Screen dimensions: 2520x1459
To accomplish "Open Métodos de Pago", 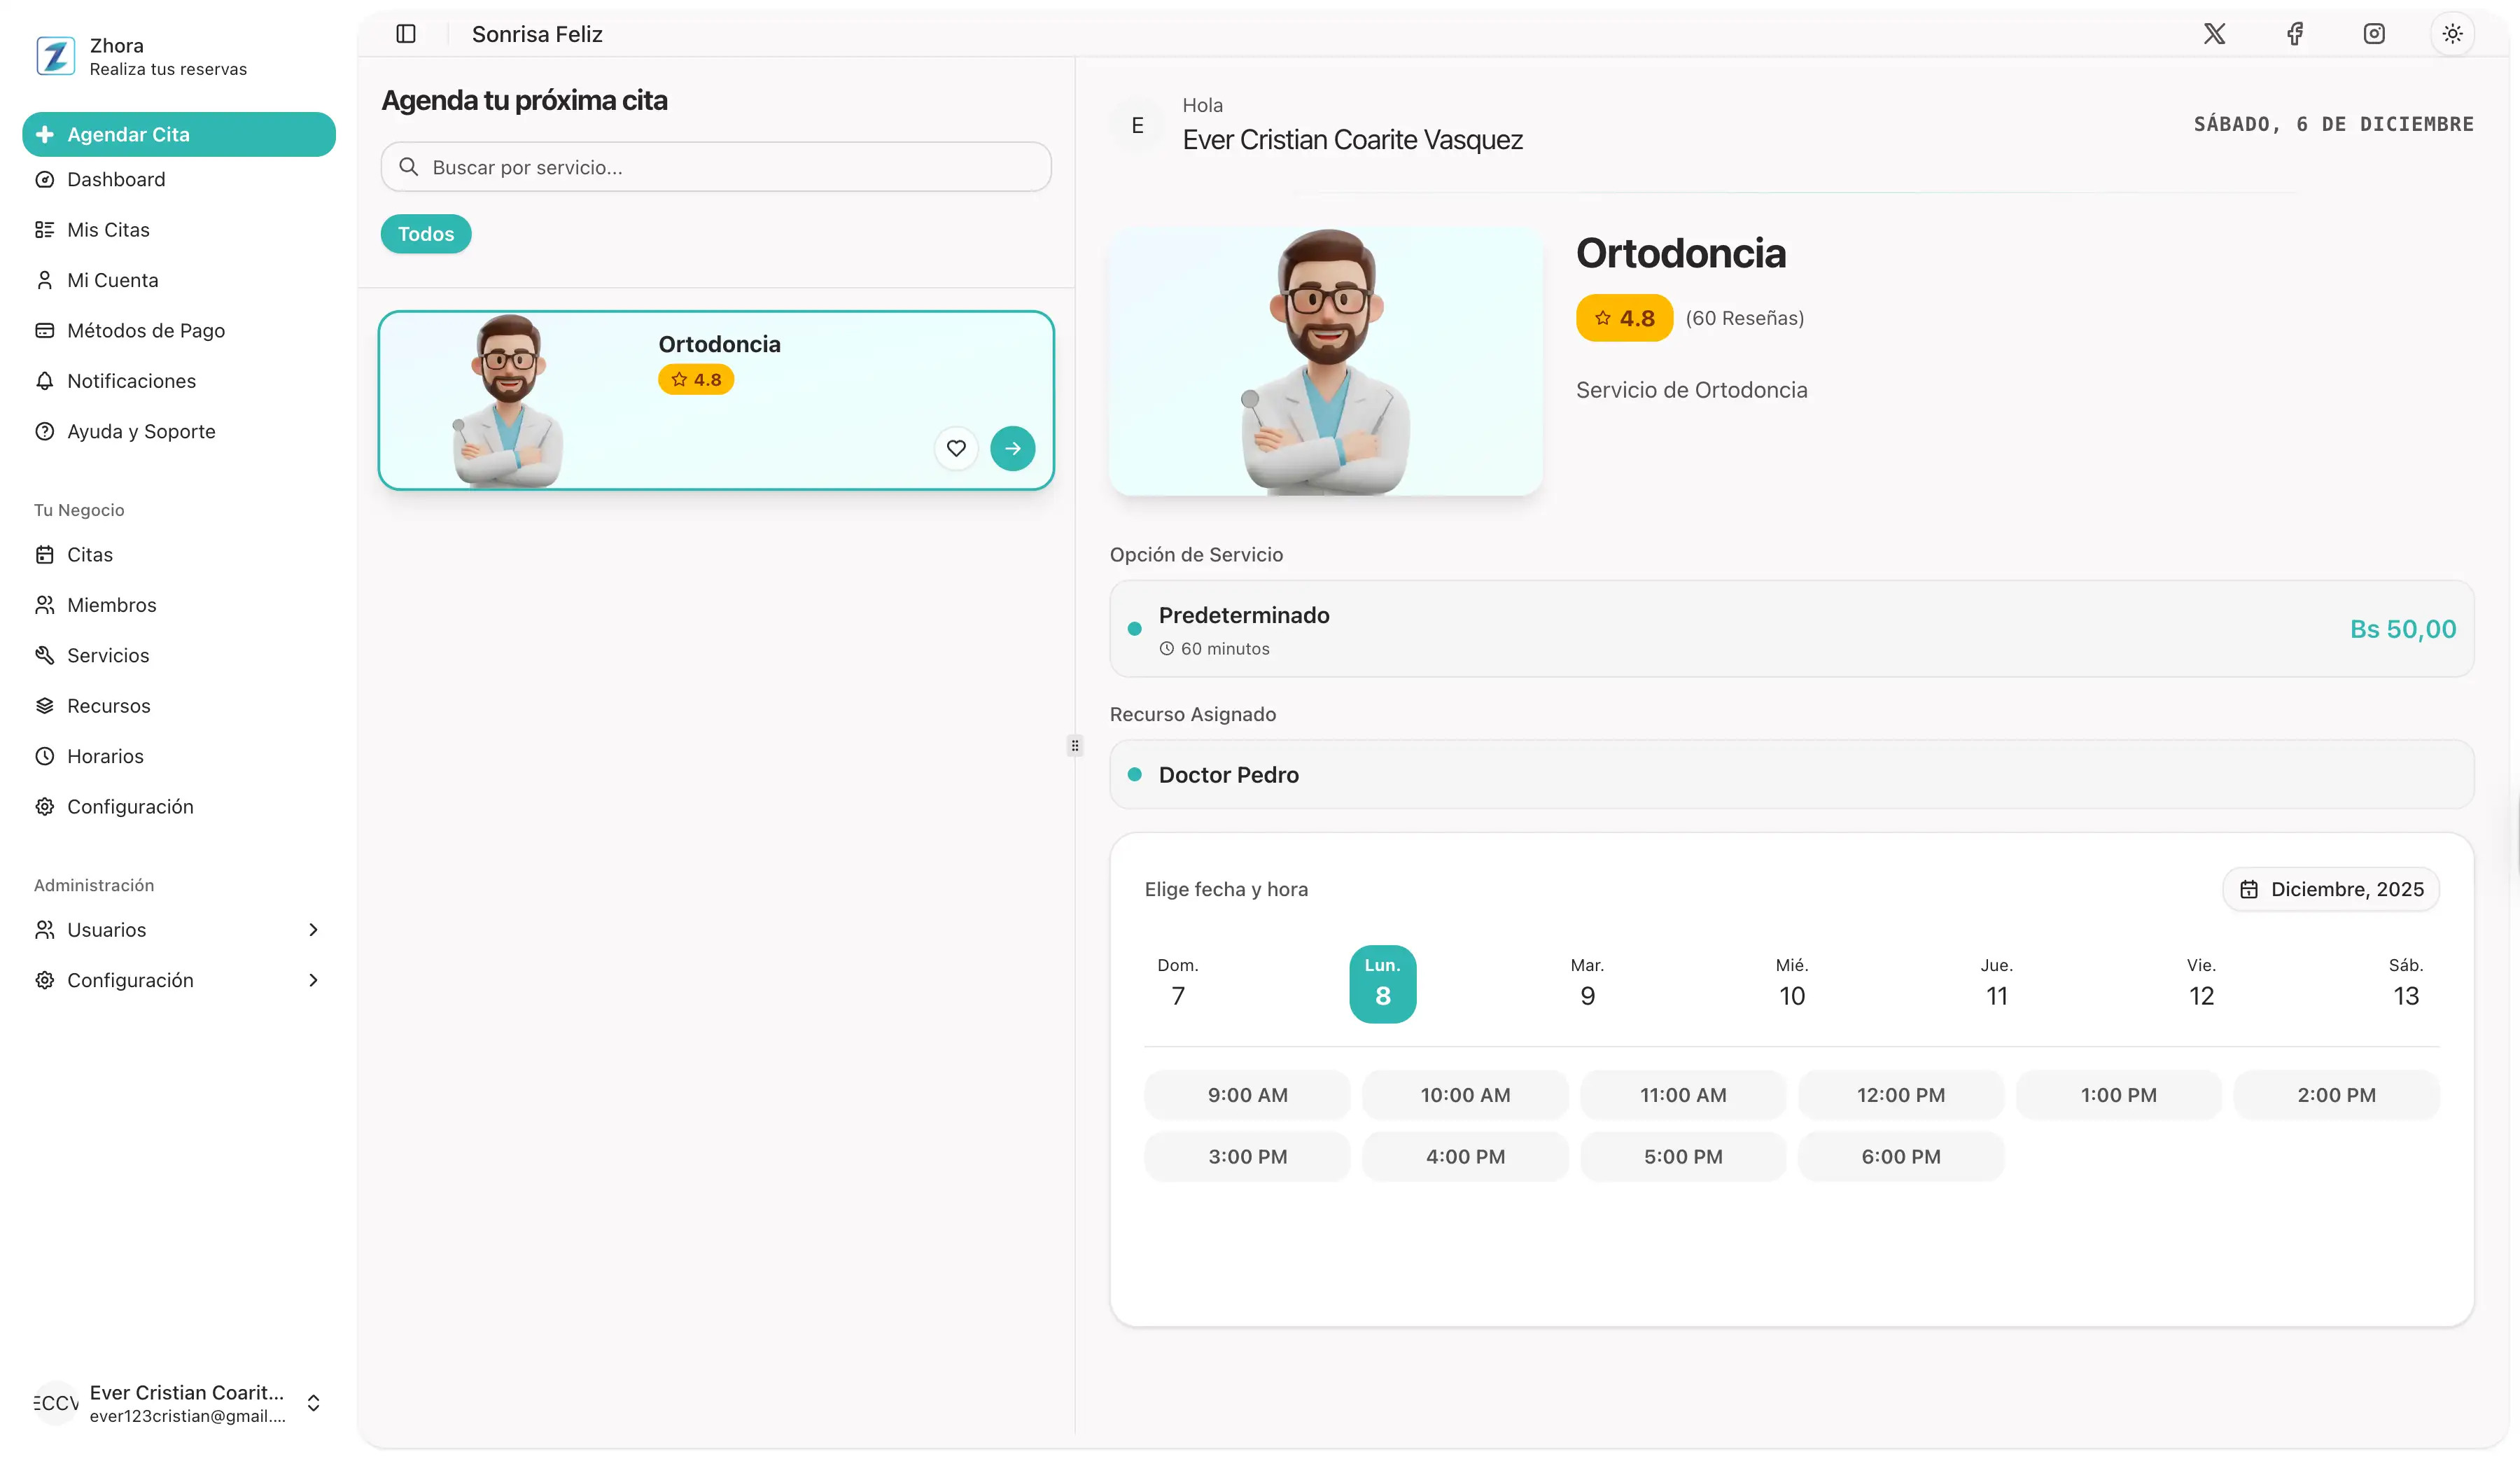I will pyautogui.click(x=146, y=330).
